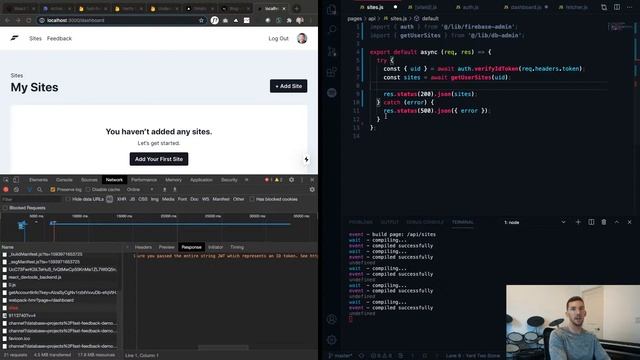Switch to DevTools Console tab
Viewport: 640px width, 360px height.
64,180
